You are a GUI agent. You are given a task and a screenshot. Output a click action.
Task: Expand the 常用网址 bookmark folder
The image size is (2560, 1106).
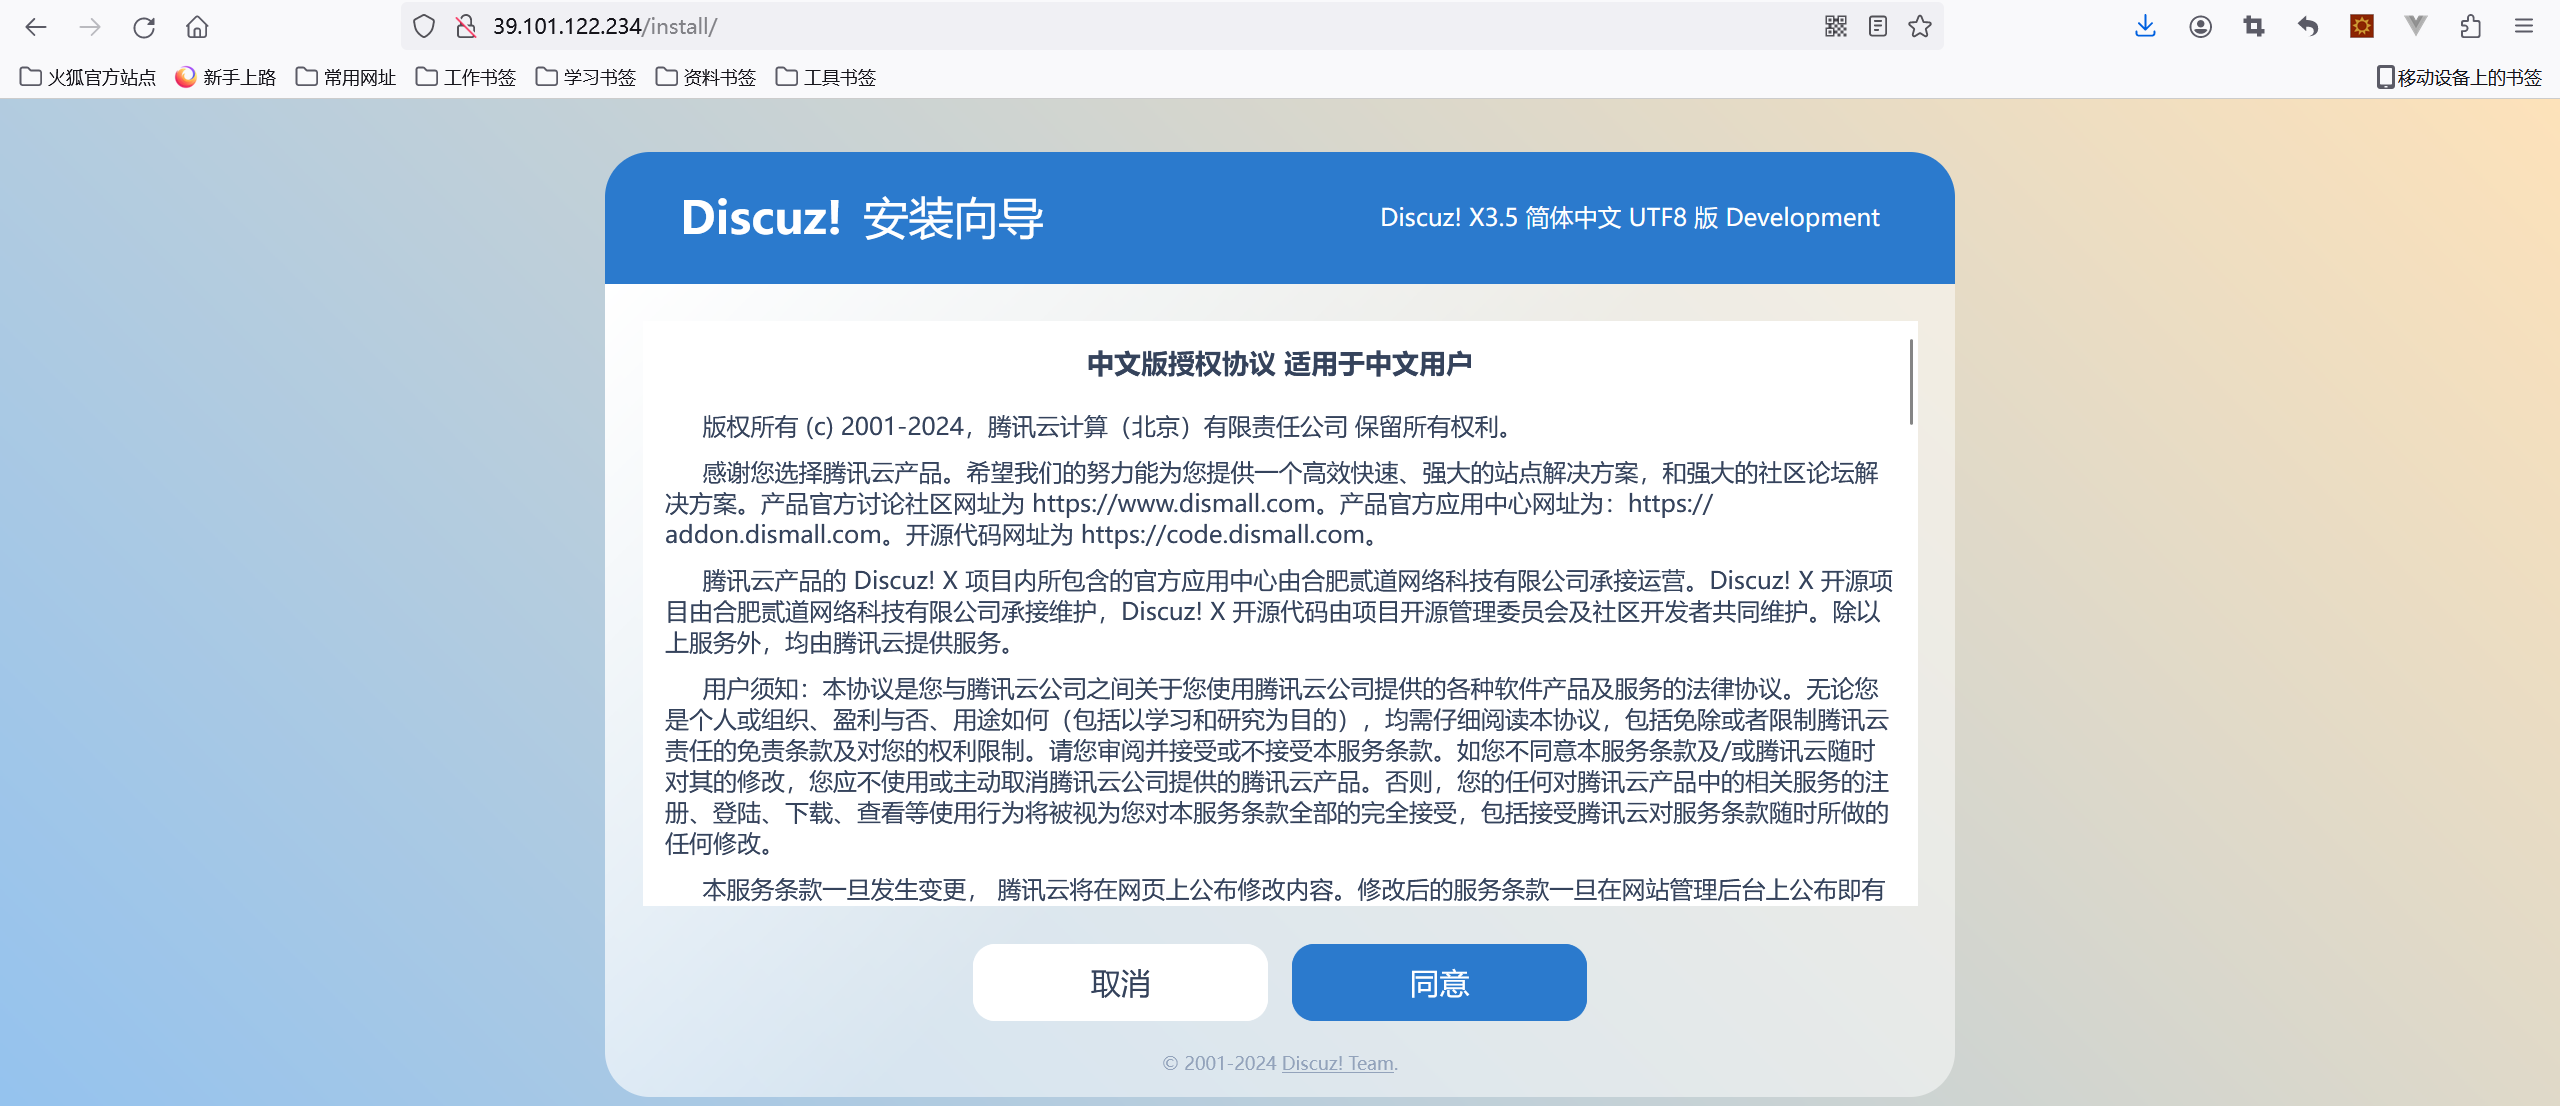point(346,77)
